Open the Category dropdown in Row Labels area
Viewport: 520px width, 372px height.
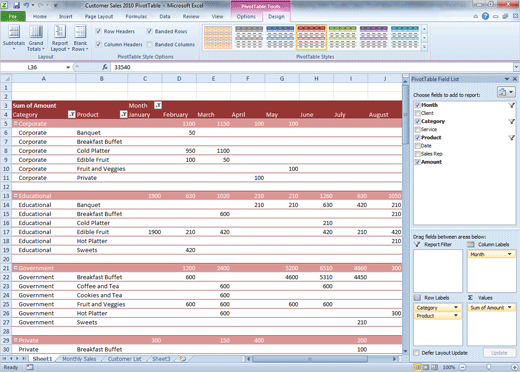(x=456, y=307)
